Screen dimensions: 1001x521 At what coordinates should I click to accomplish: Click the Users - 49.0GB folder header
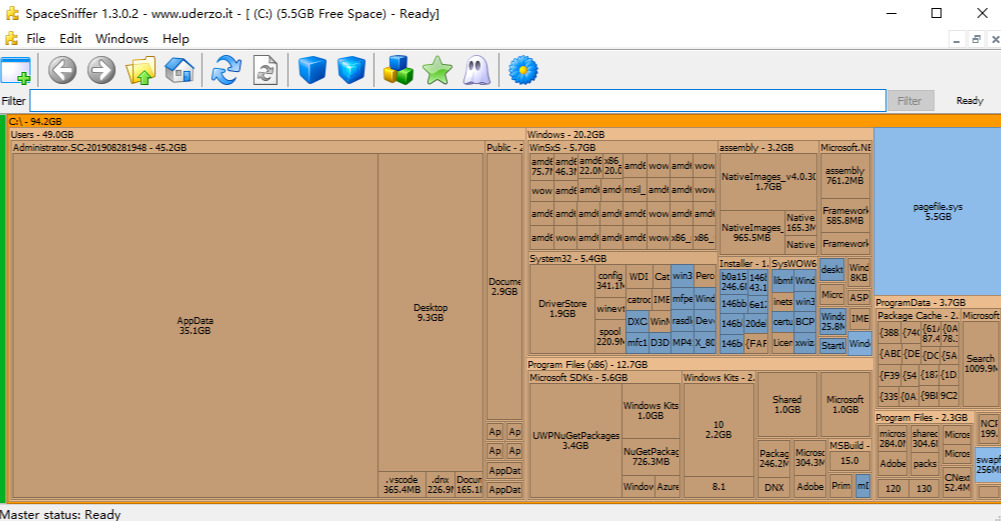pos(267,135)
